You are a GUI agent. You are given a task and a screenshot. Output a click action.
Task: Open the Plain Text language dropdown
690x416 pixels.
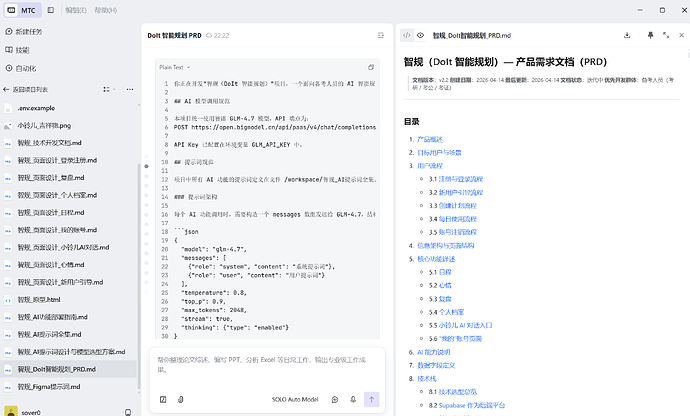coord(175,67)
